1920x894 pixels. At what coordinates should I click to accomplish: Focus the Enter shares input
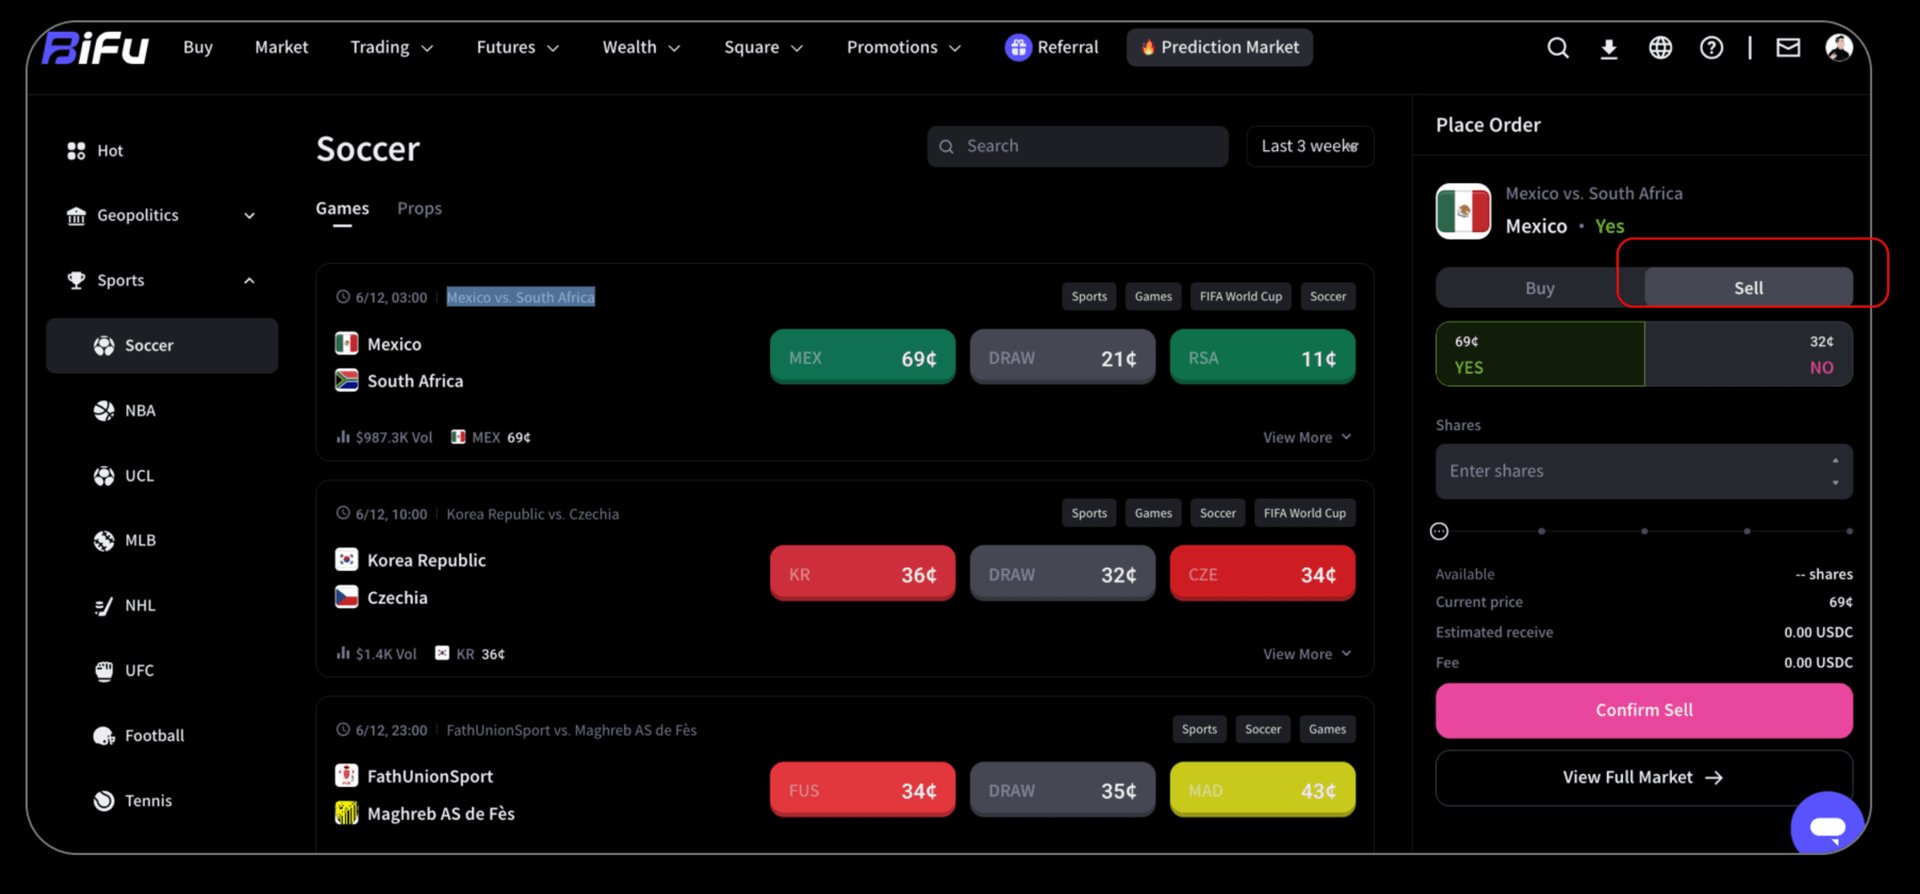pos(1644,472)
